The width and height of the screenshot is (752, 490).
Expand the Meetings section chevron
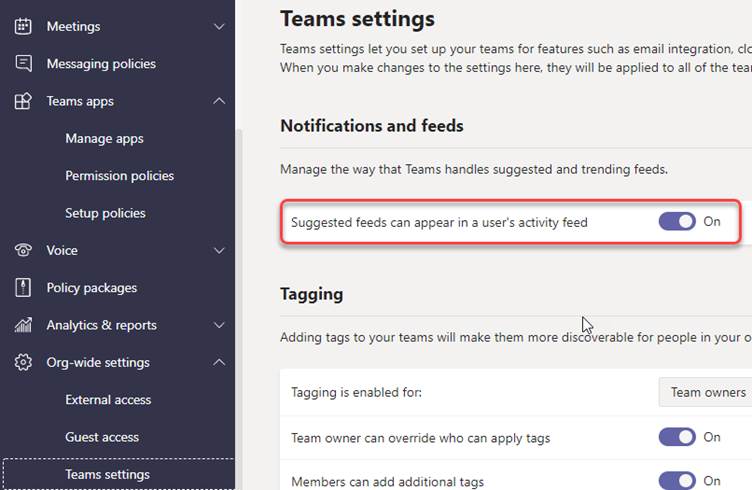pos(219,26)
